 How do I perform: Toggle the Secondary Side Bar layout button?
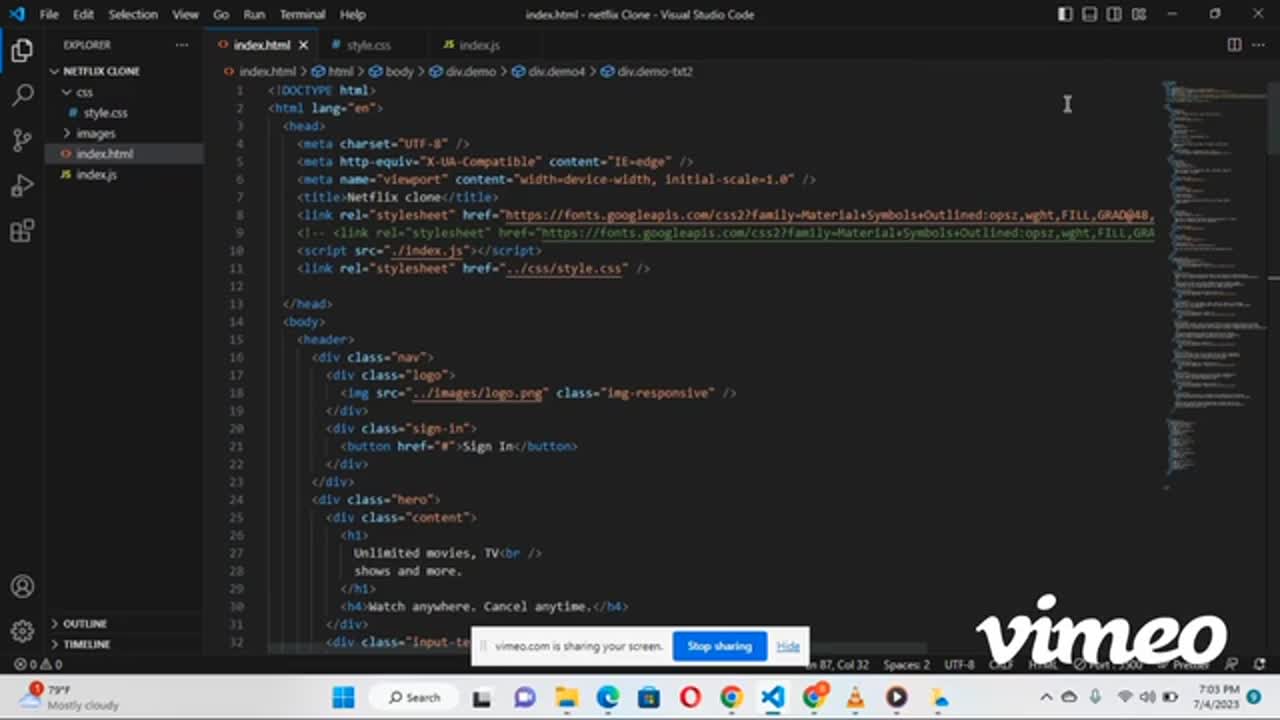pos(1113,14)
